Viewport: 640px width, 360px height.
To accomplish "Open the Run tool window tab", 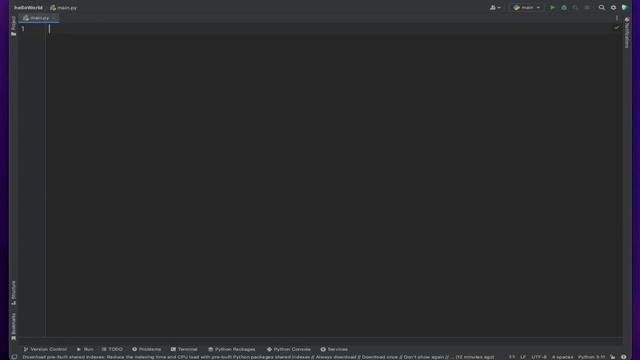I will click(x=85, y=349).
